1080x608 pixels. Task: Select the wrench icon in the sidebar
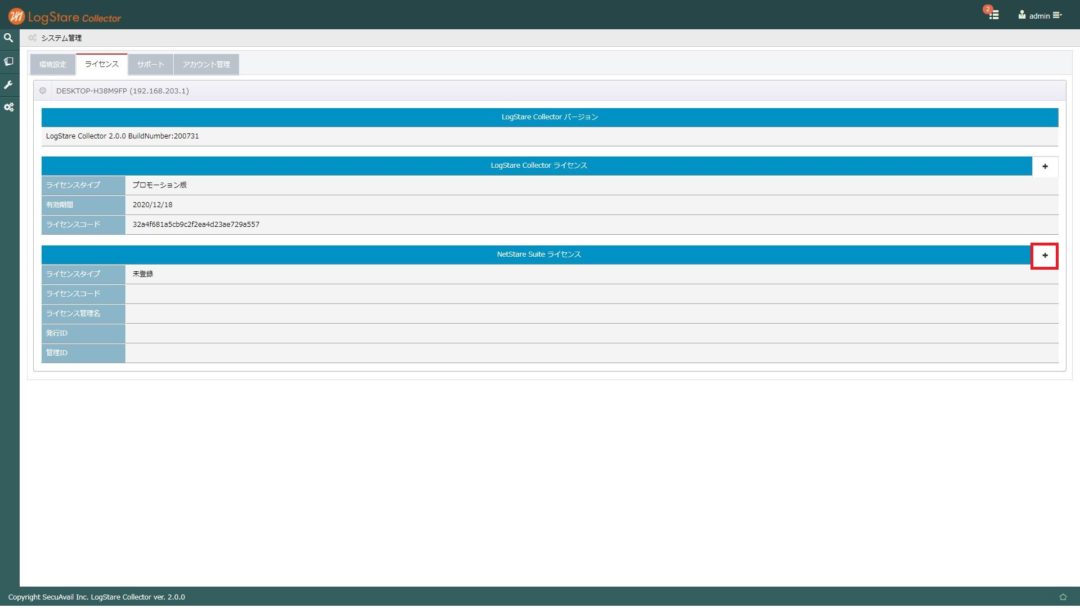(8, 85)
